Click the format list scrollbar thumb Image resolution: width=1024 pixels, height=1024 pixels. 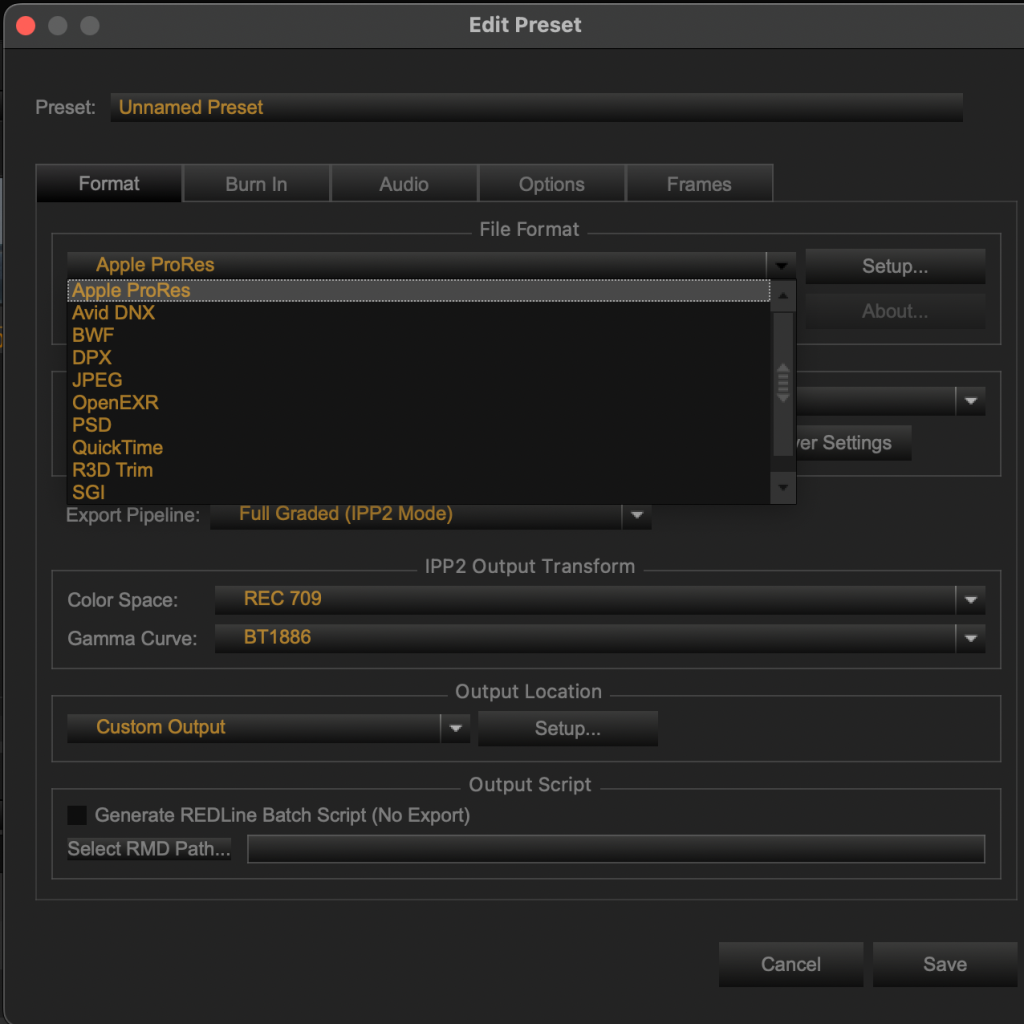click(x=783, y=383)
